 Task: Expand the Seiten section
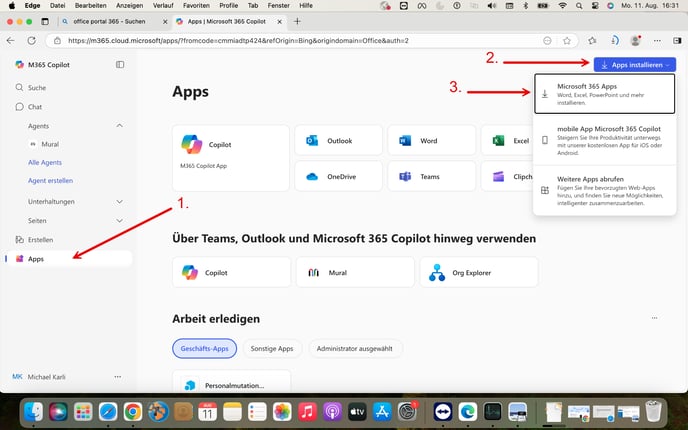coord(119,220)
